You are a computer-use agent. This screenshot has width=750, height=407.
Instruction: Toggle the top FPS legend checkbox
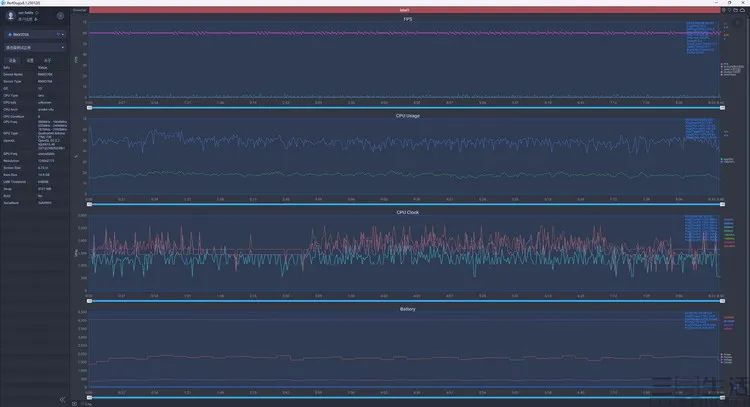(x=722, y=64)
